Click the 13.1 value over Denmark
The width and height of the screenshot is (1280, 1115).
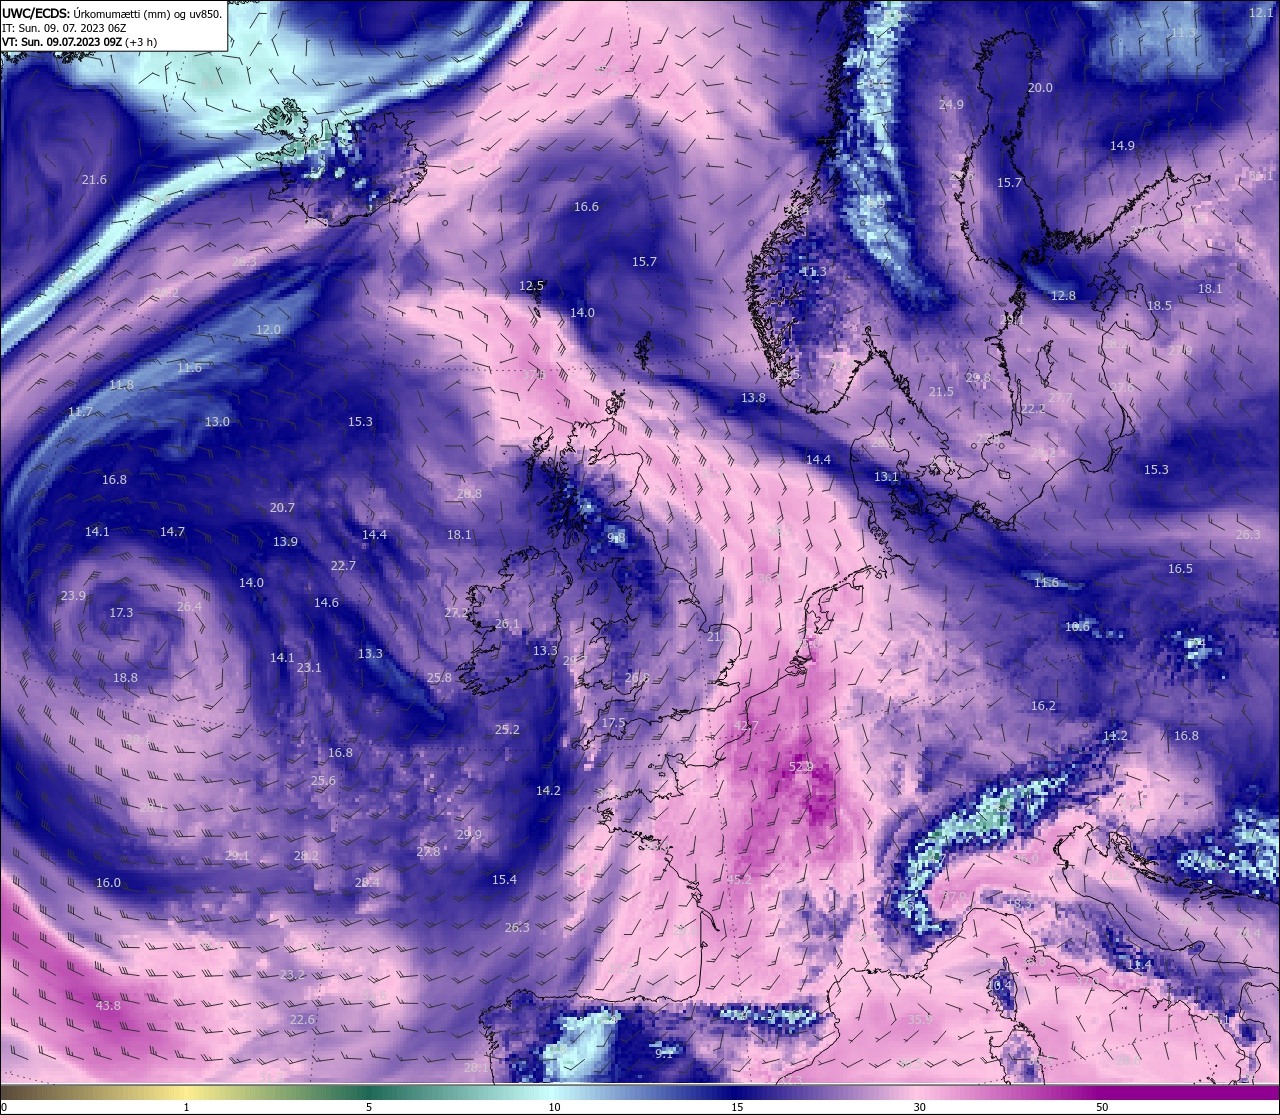click(886, 478)
